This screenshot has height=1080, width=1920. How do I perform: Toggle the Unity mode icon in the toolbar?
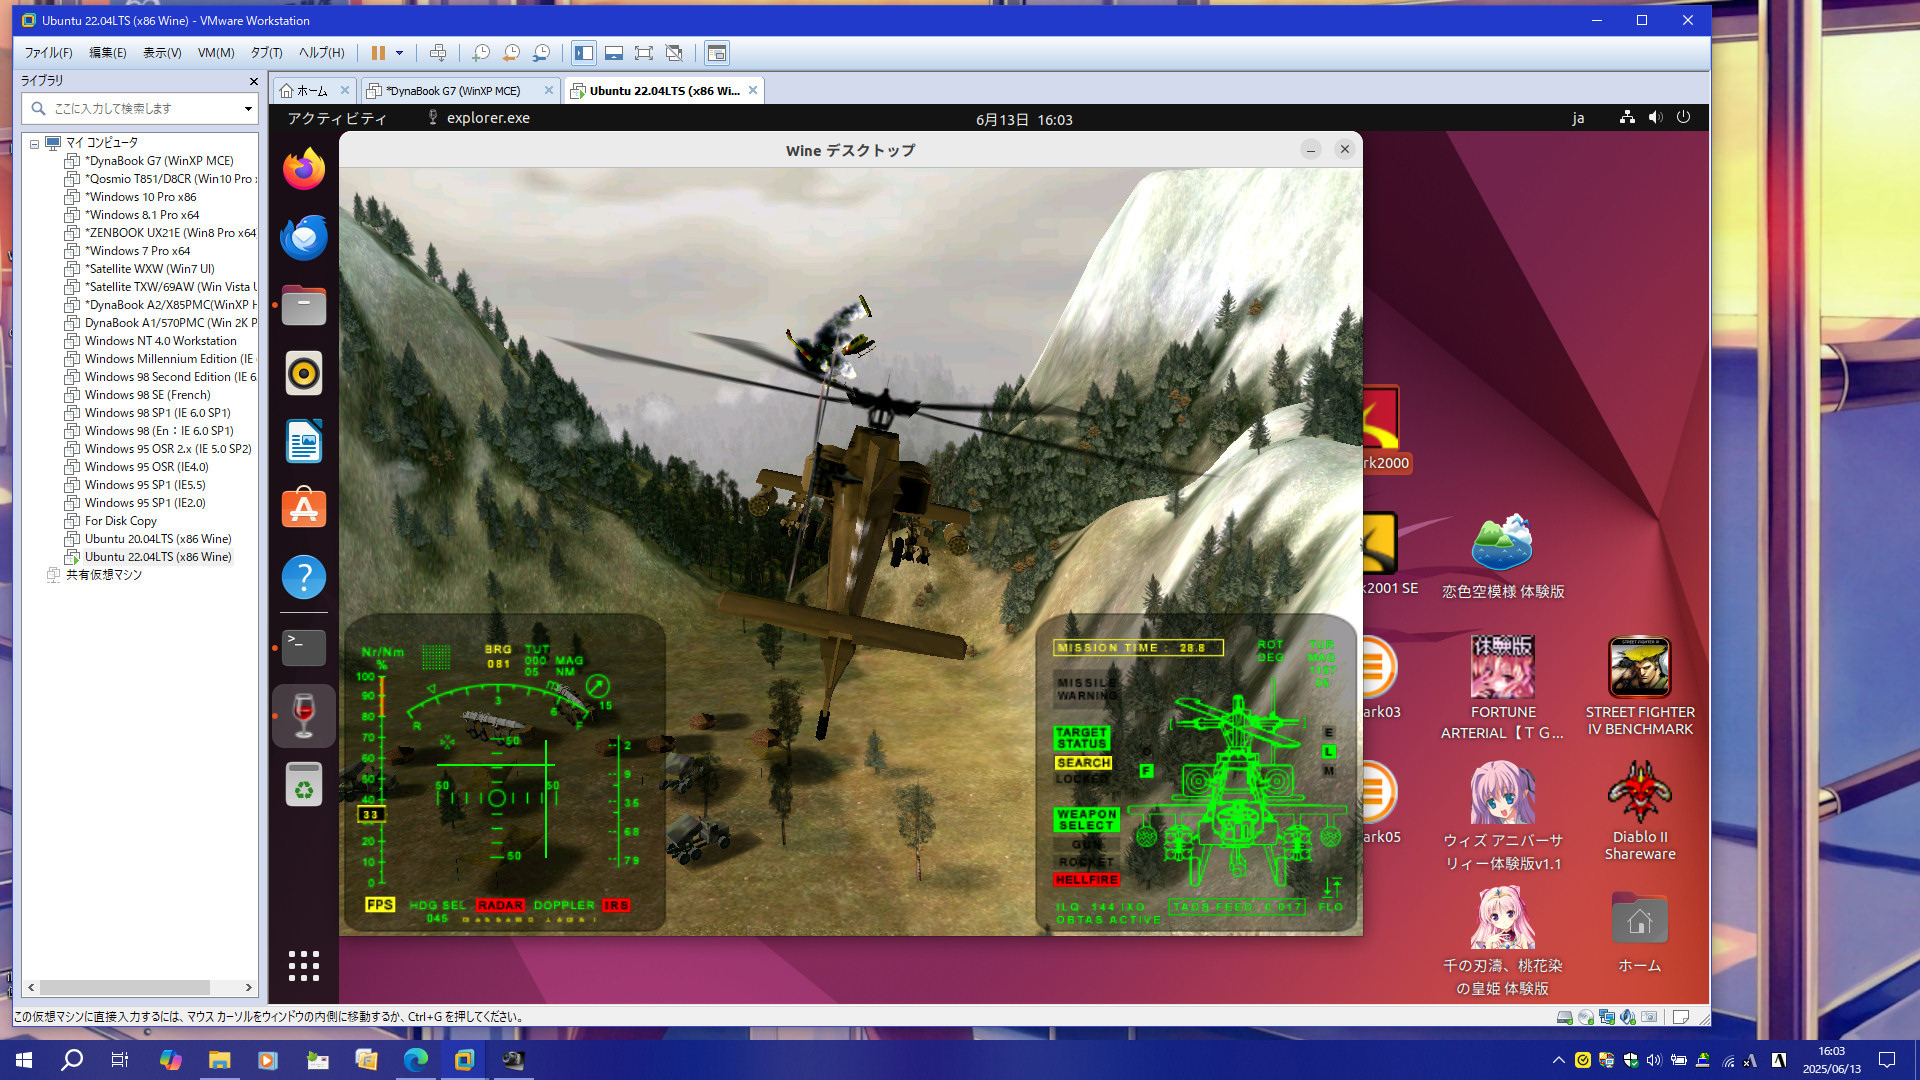674,53
